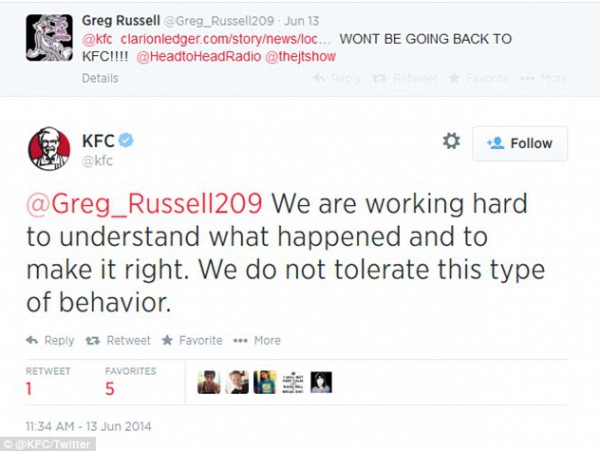Viewport: 600px width, 451px height.
Task: Click the KFC Colonel Sanders avatar
Action: click(49, 149)
